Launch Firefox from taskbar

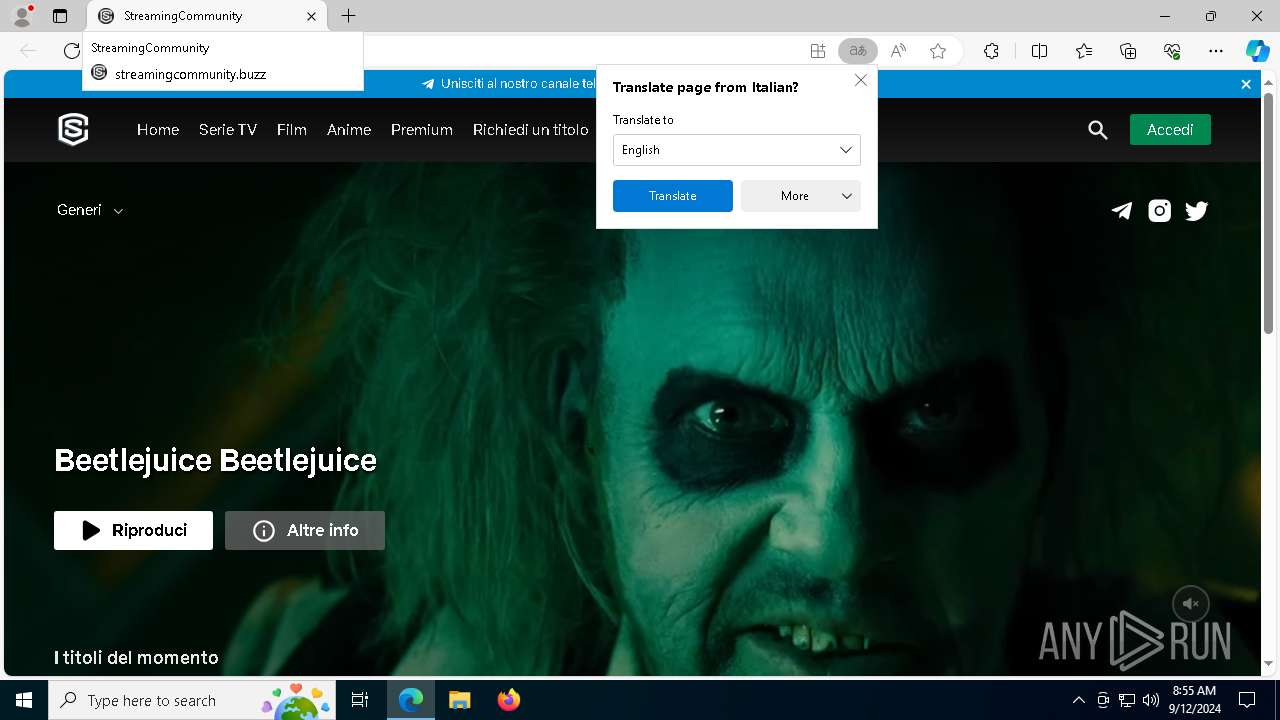[x=509, y=700]
